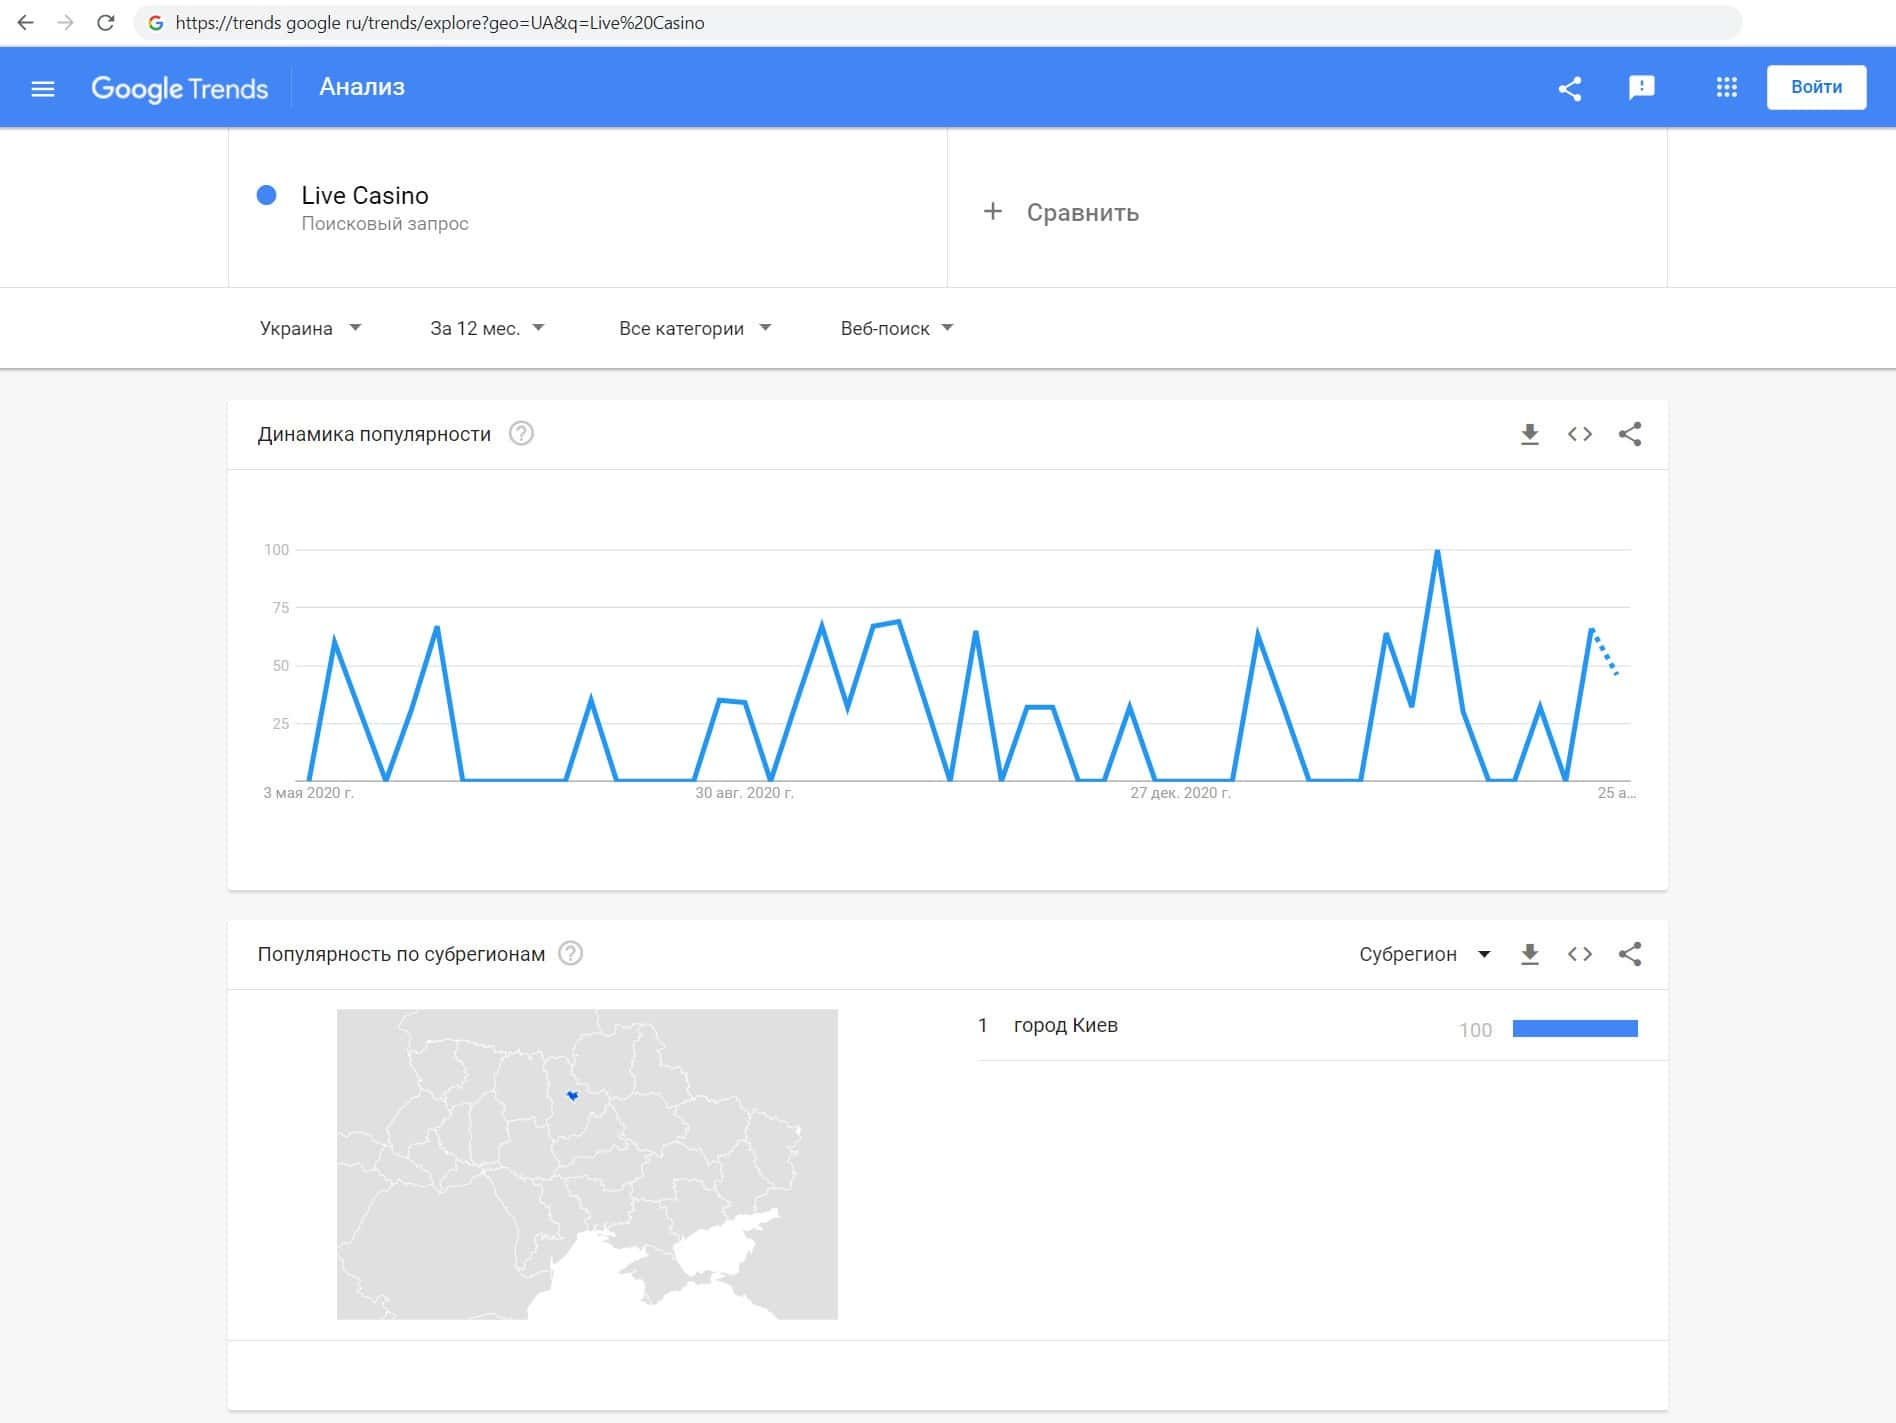Send feedback via header icon

[1642, 88]
